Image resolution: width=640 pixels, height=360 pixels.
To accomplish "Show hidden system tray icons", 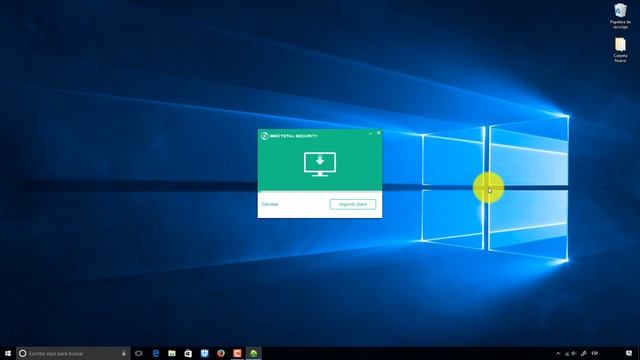I will tap(558, 353).
